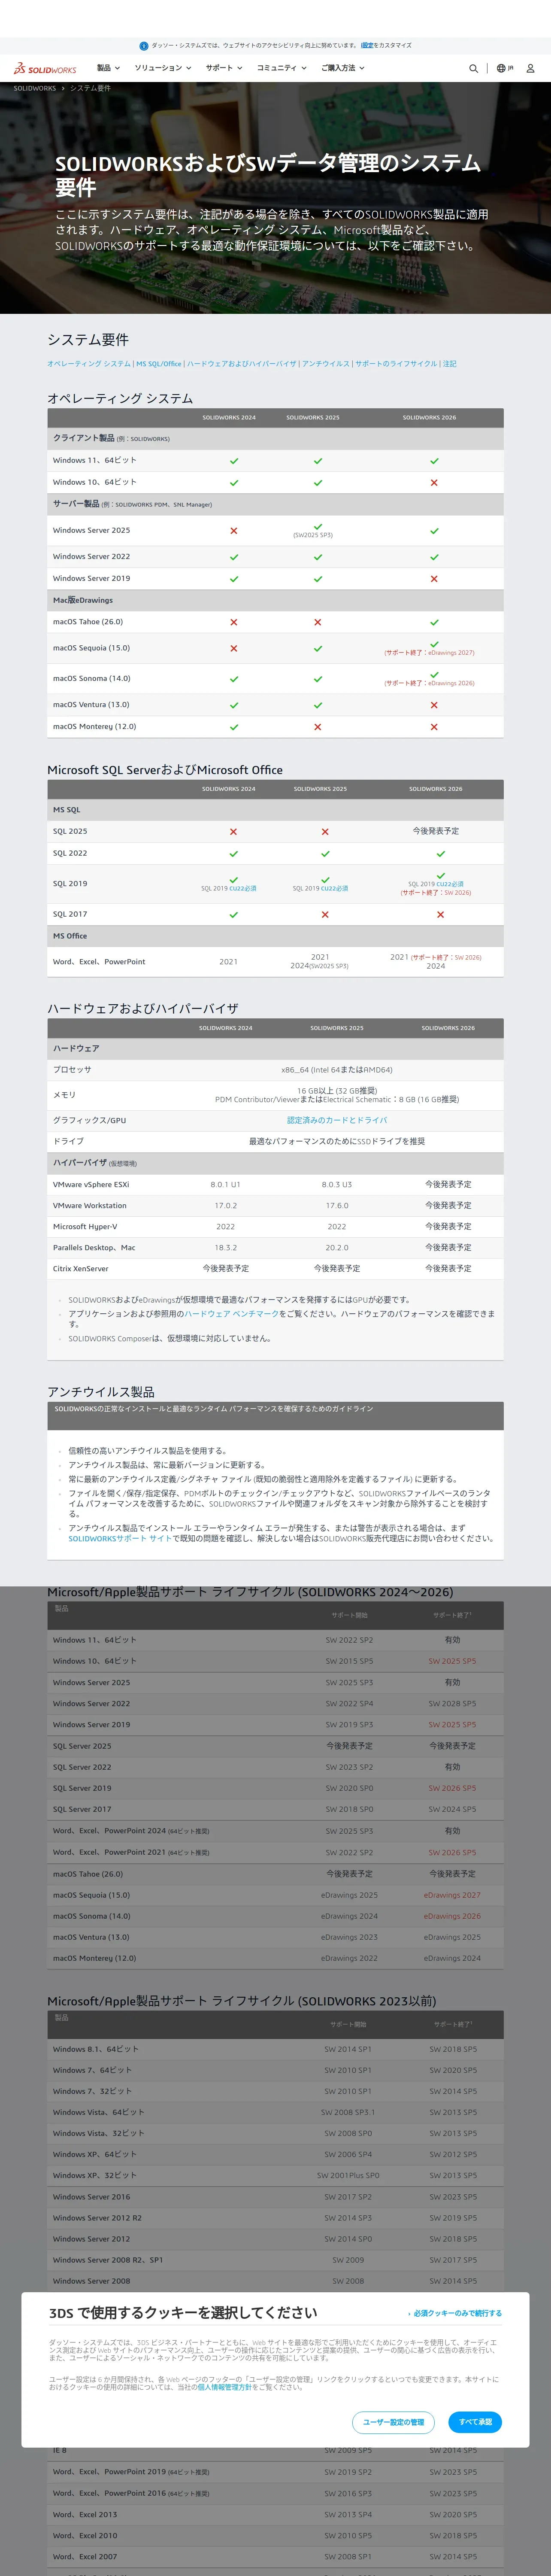
Task: Click the SW 2015 SP5 support start cell
Action: click(x=349, y=1661)
